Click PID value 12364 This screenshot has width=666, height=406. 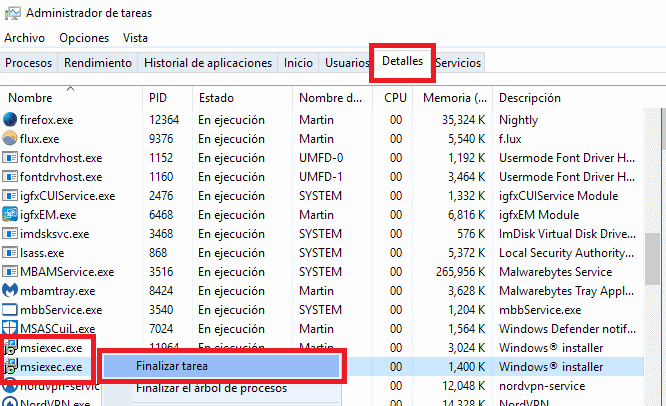[164, 120]
